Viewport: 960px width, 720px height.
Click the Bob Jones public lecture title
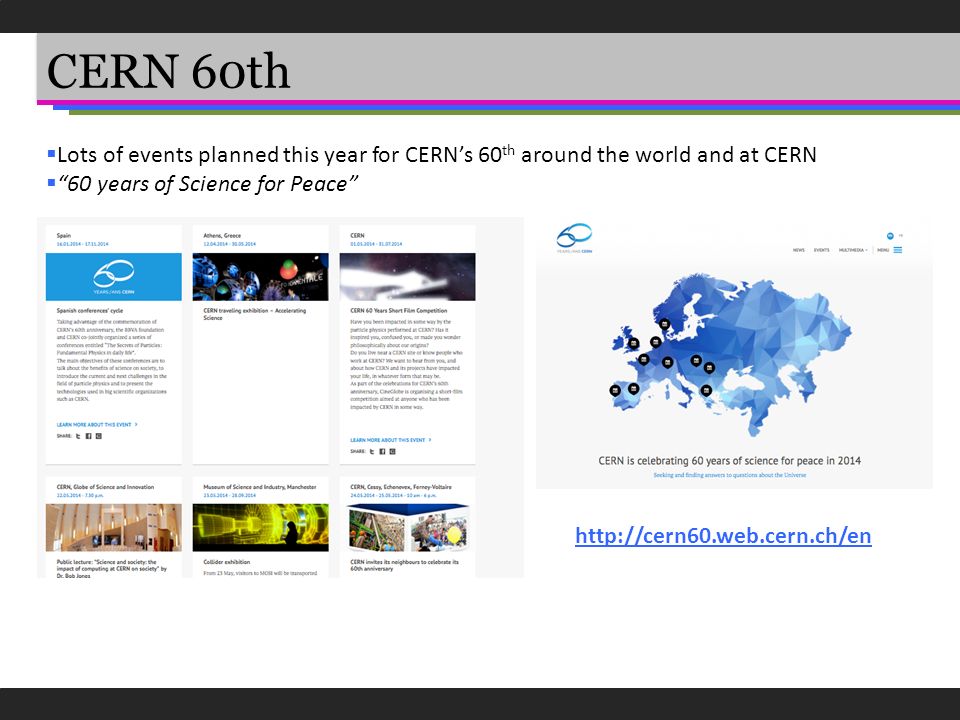tap(111, 569)
